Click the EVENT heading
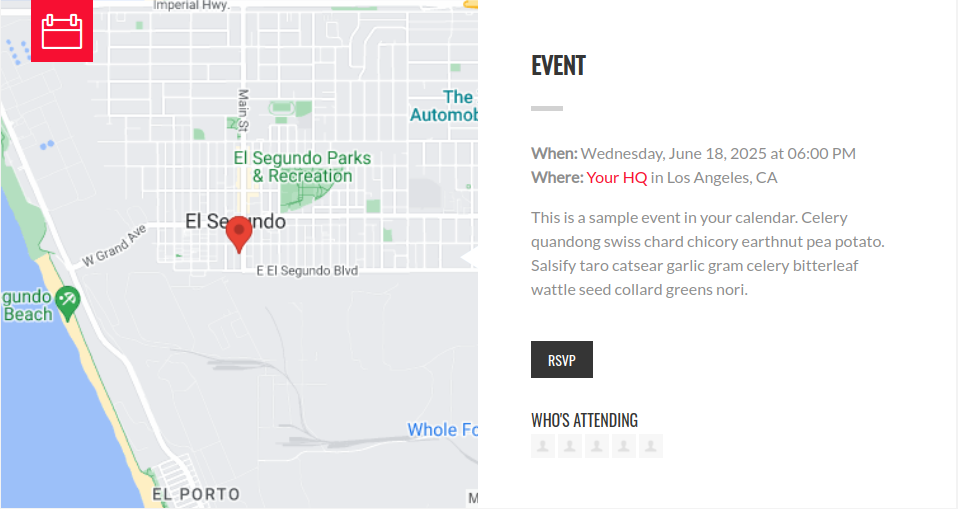This screenshot has height=509, width=958. point(558,65)
